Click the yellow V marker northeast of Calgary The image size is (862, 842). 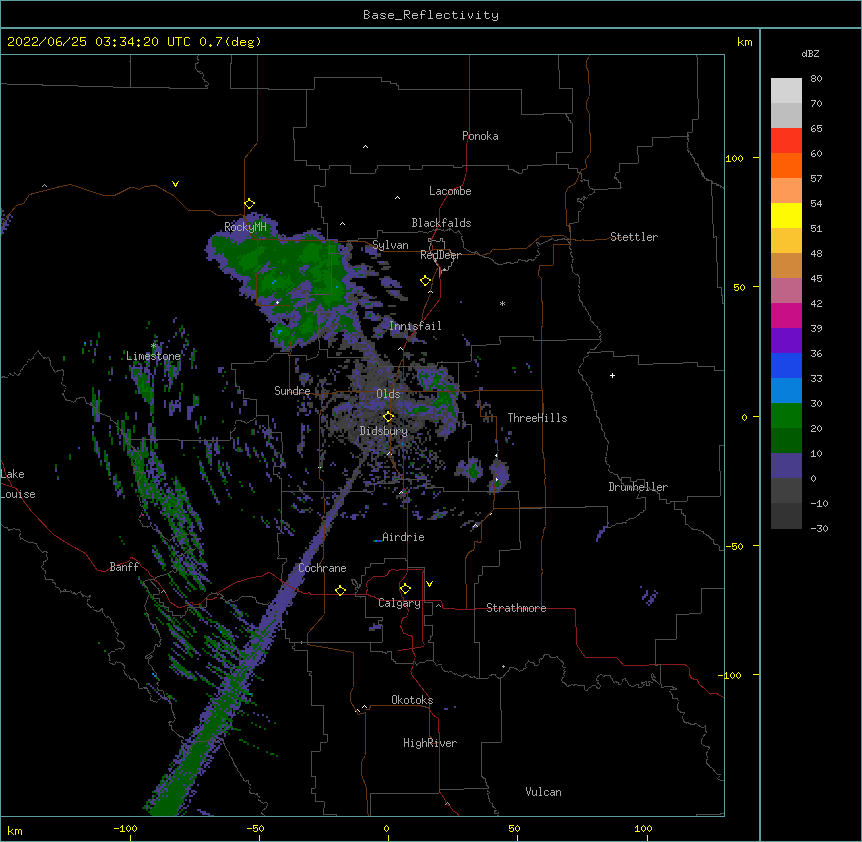pos(429,584)
